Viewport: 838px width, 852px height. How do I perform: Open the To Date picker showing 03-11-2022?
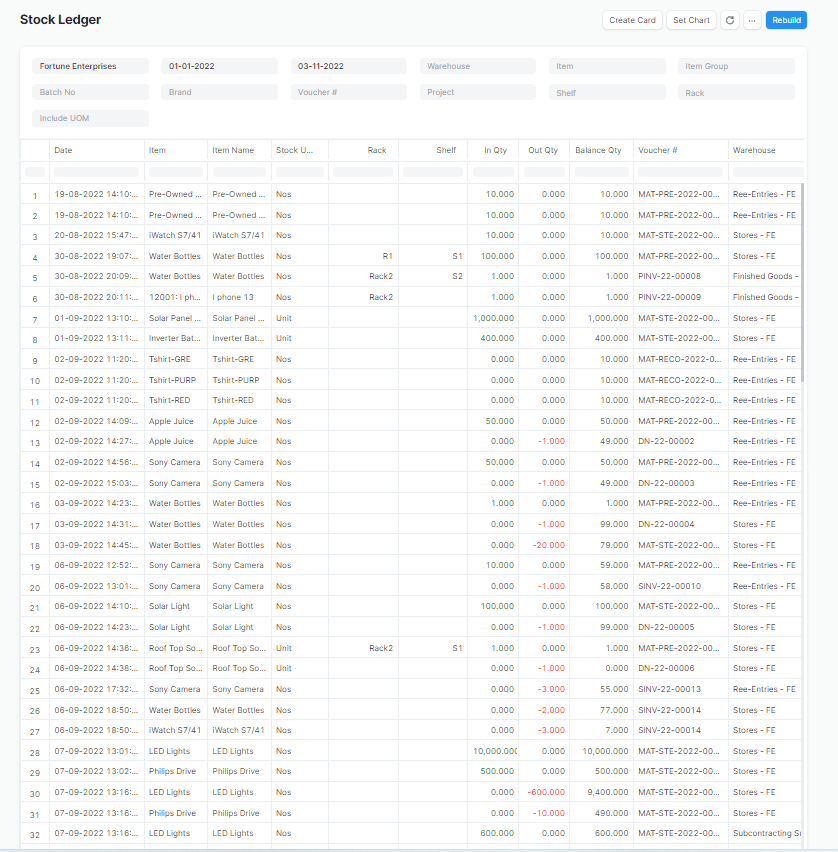point(348,66)
